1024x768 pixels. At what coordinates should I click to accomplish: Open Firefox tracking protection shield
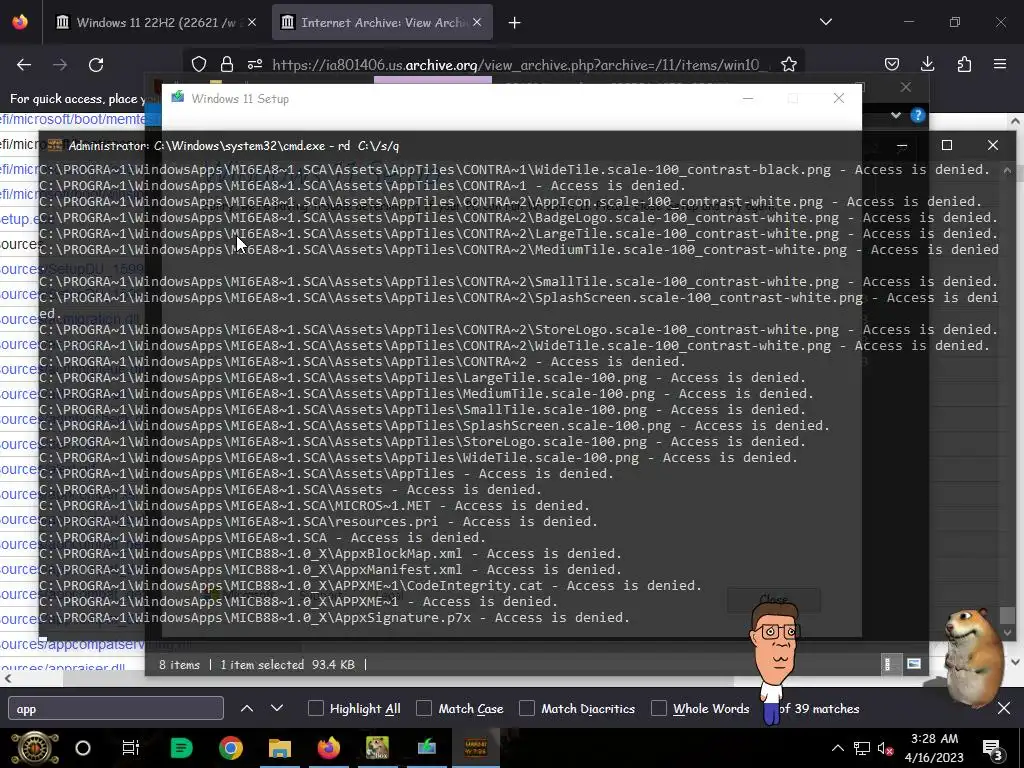coord(199,64)
